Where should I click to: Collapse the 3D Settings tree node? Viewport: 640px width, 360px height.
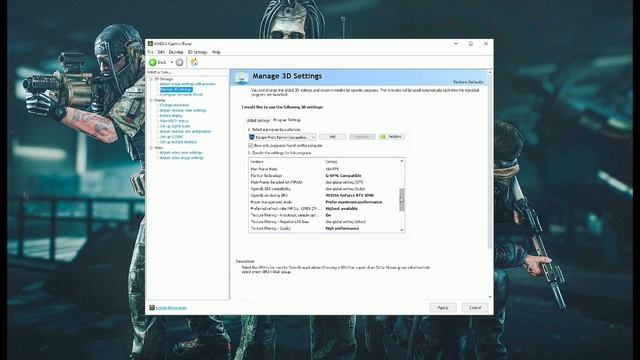151,79
